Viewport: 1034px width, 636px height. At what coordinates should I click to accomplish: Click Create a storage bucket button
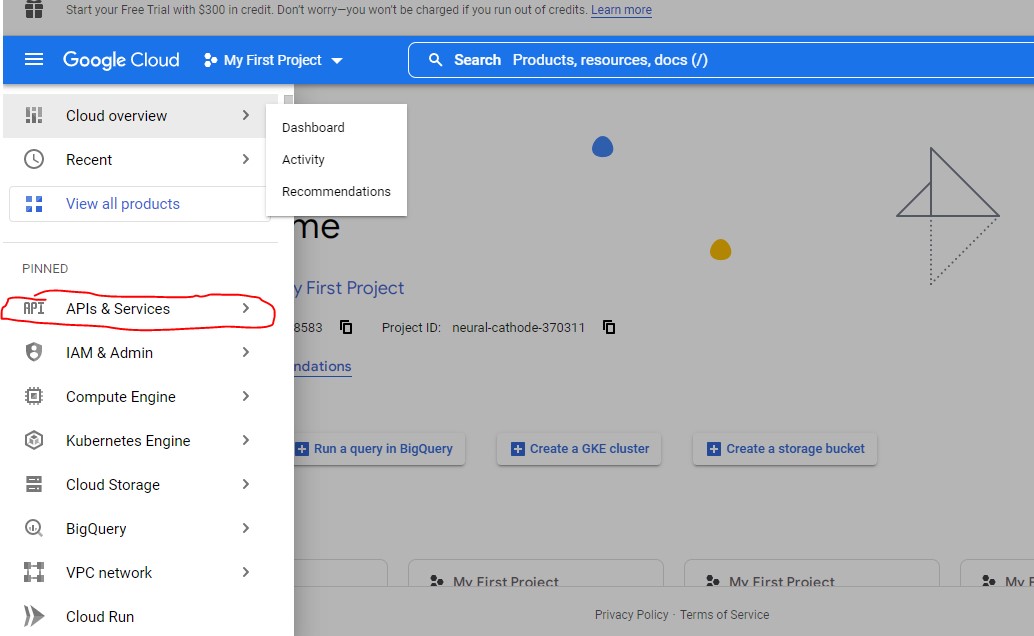pyautogui.click(x=785, y=449)
